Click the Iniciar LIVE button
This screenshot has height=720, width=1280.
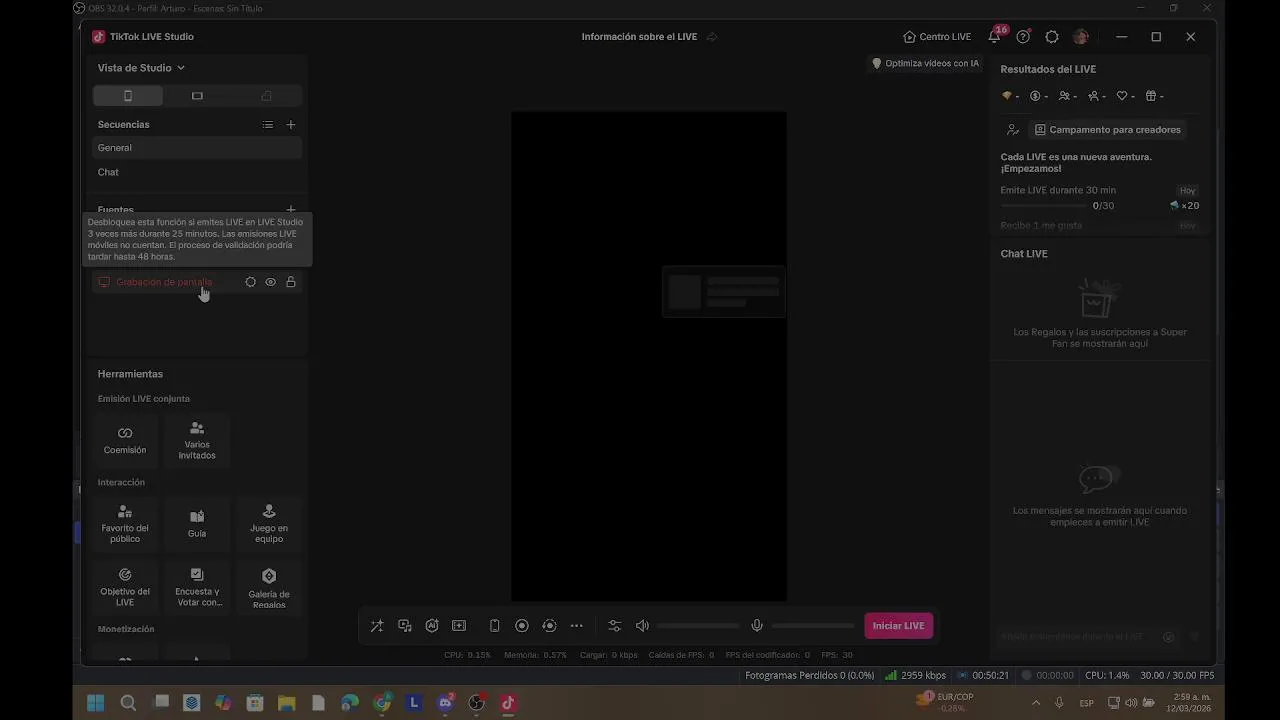898,626
